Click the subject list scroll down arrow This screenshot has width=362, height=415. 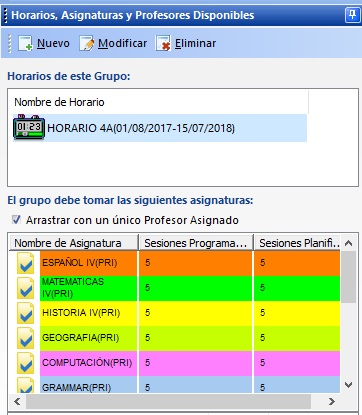348,385
